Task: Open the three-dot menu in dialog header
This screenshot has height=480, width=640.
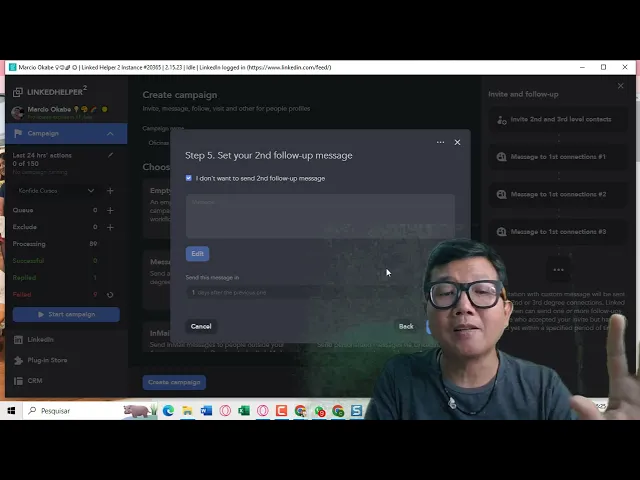Action: tap(440, 142)
